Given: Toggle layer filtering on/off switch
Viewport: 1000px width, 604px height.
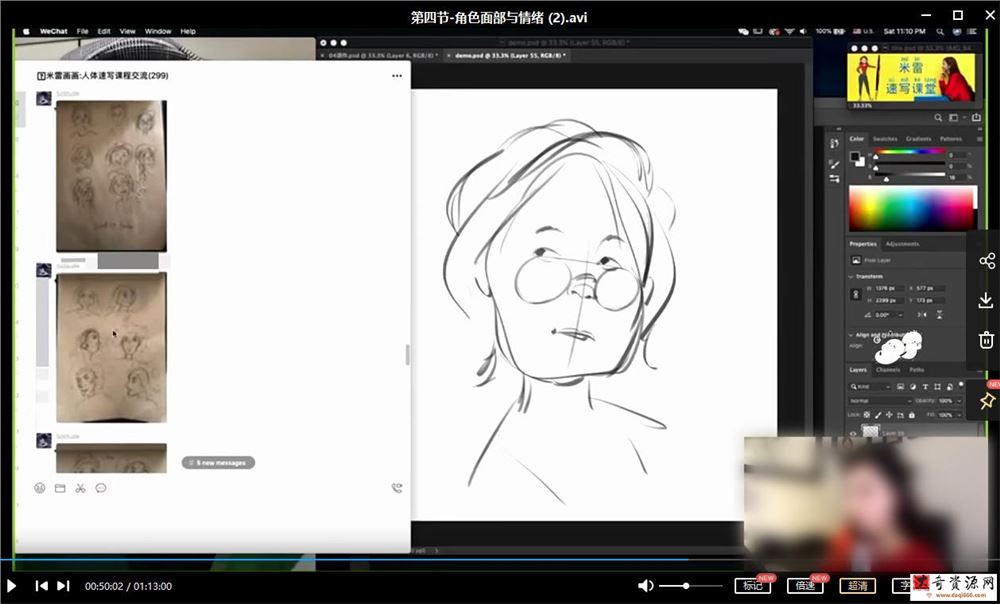Looking at the screenshot, I should pyautogui.click(x=961, y=385).
